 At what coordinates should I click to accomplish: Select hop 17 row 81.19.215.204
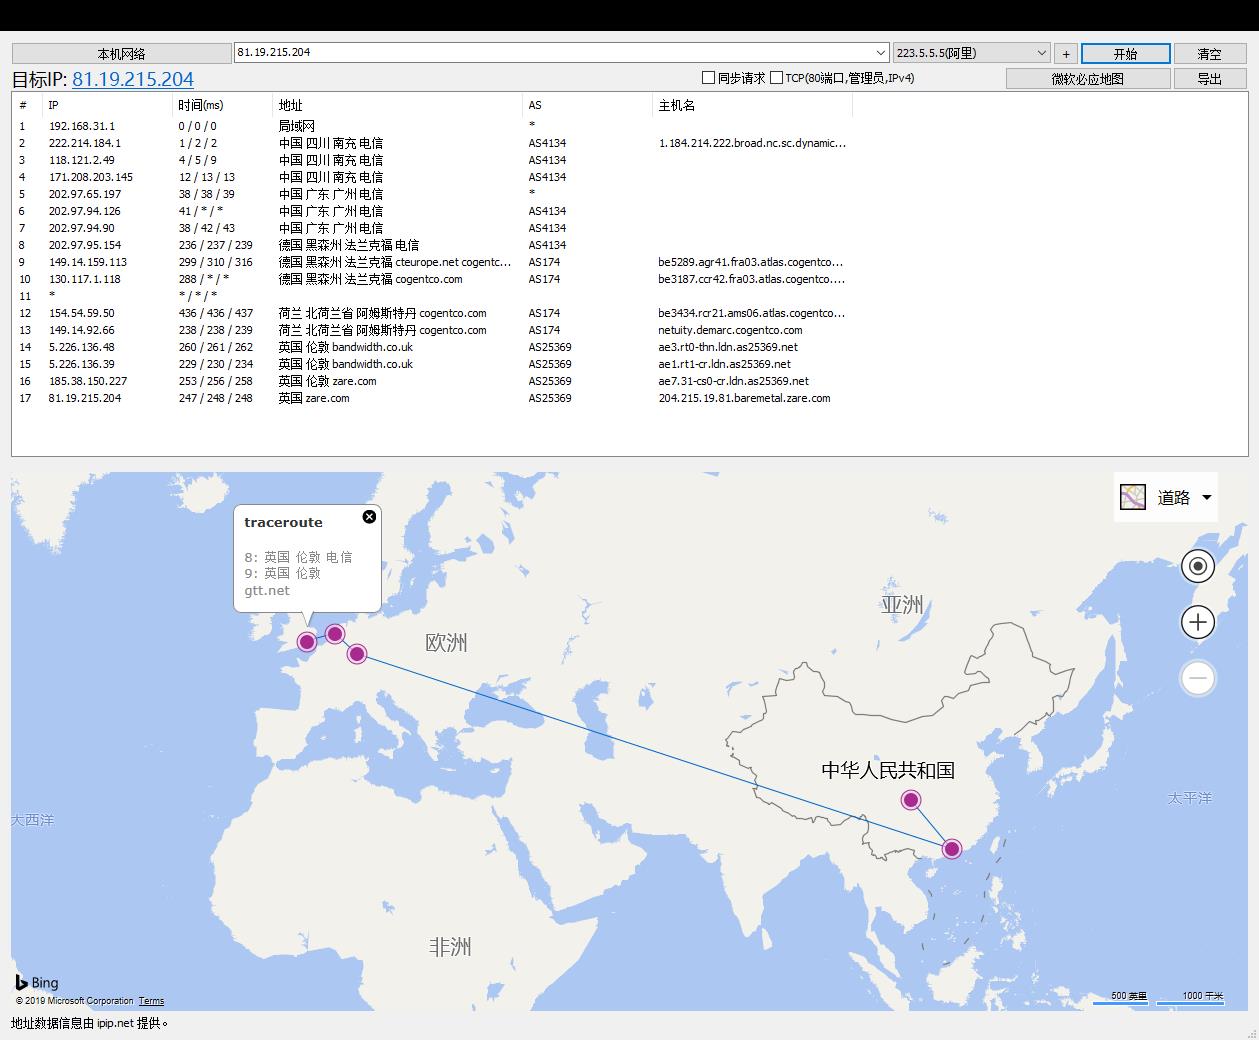[x=85, y=398]
